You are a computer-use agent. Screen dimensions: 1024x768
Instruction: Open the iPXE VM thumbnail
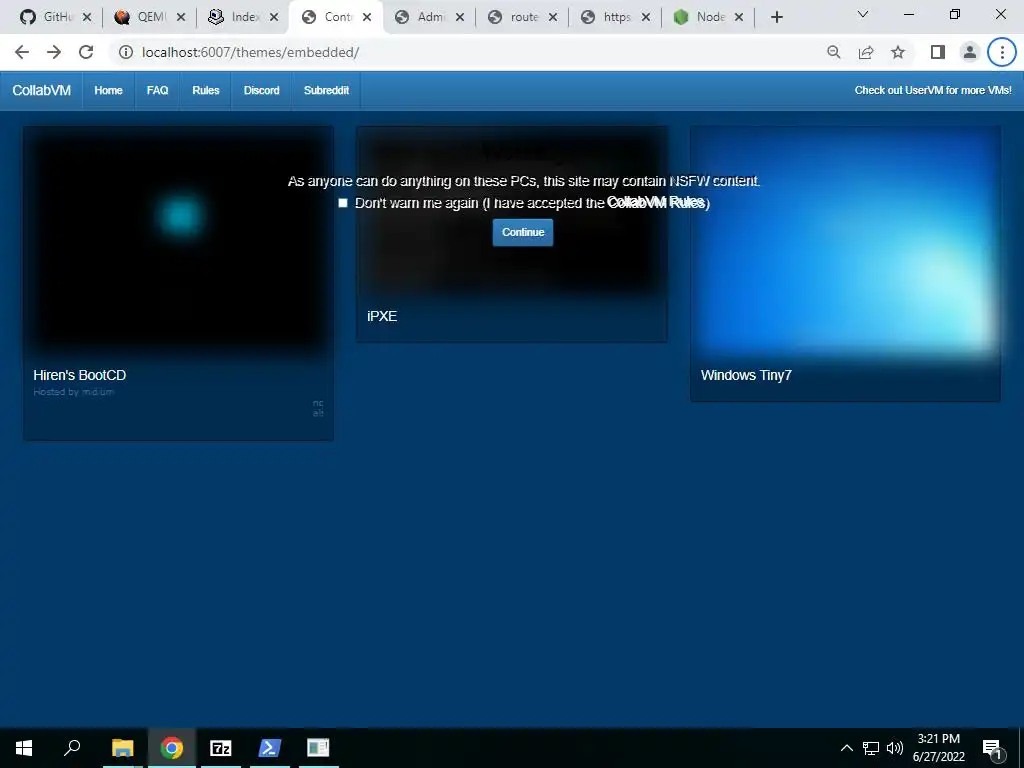click(x=512, y=212)
